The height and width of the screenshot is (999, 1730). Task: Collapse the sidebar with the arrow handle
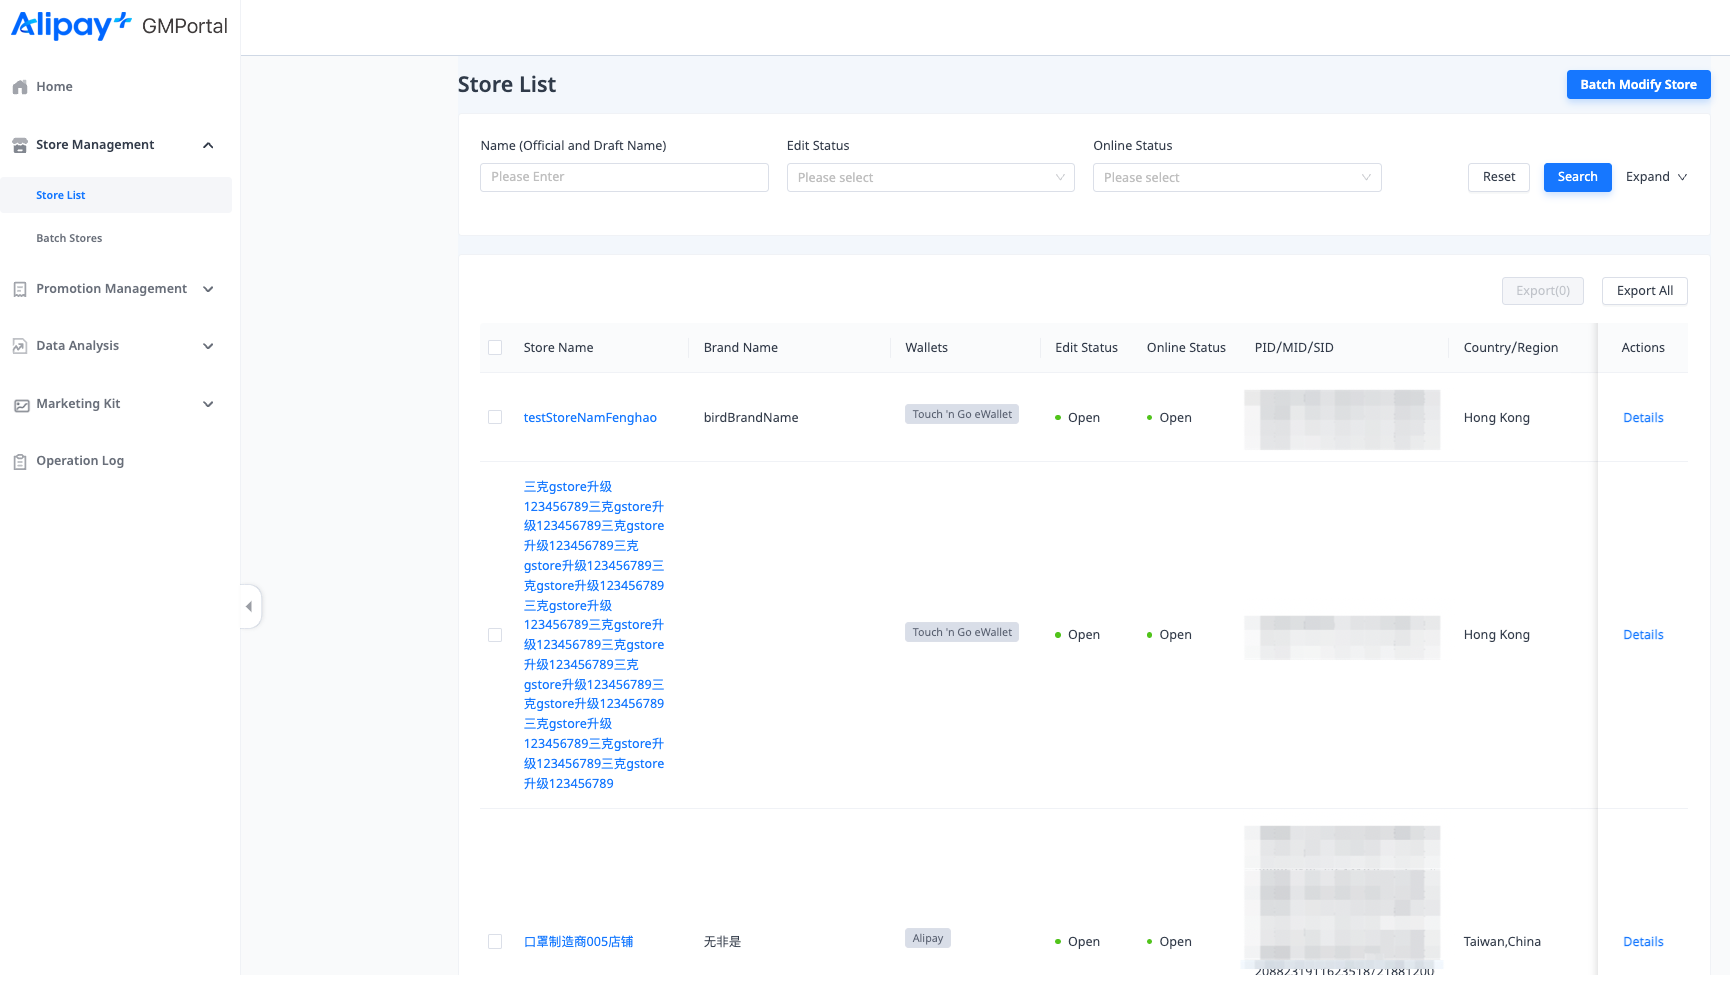coord(250,606)
